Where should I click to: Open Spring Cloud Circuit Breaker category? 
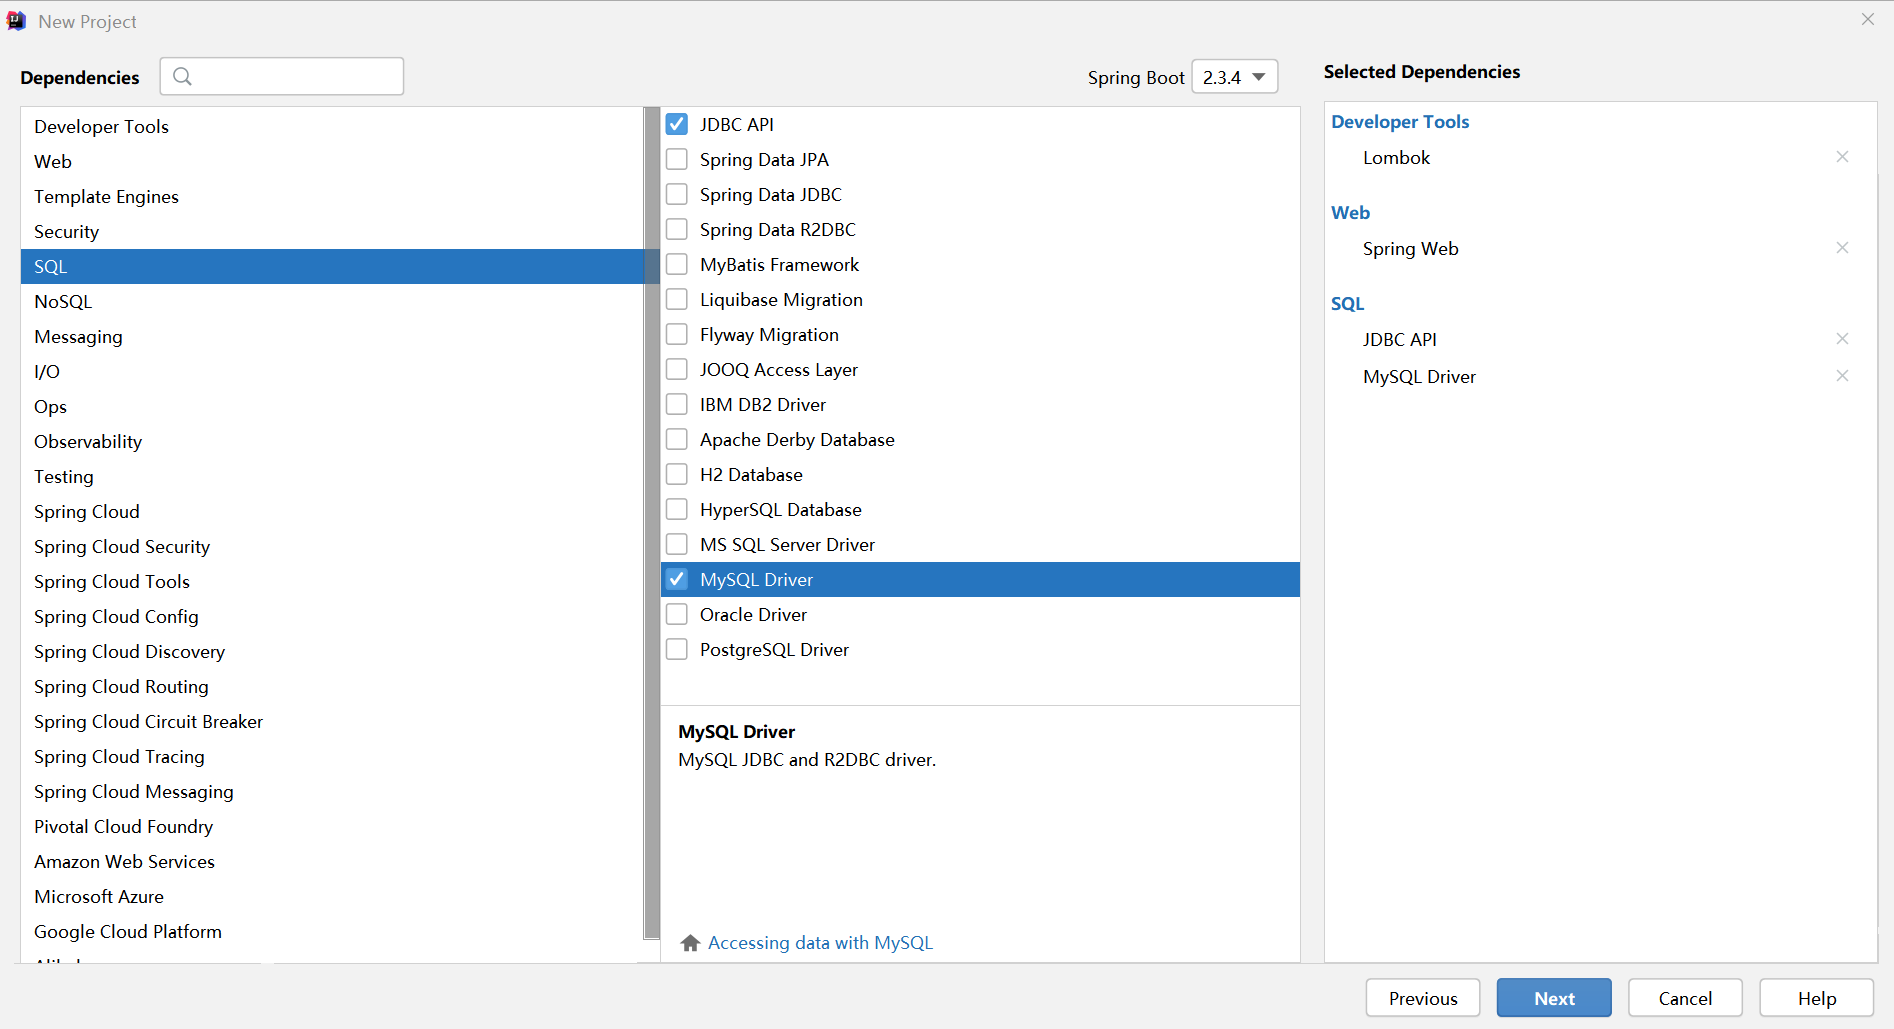coord(332,721)
